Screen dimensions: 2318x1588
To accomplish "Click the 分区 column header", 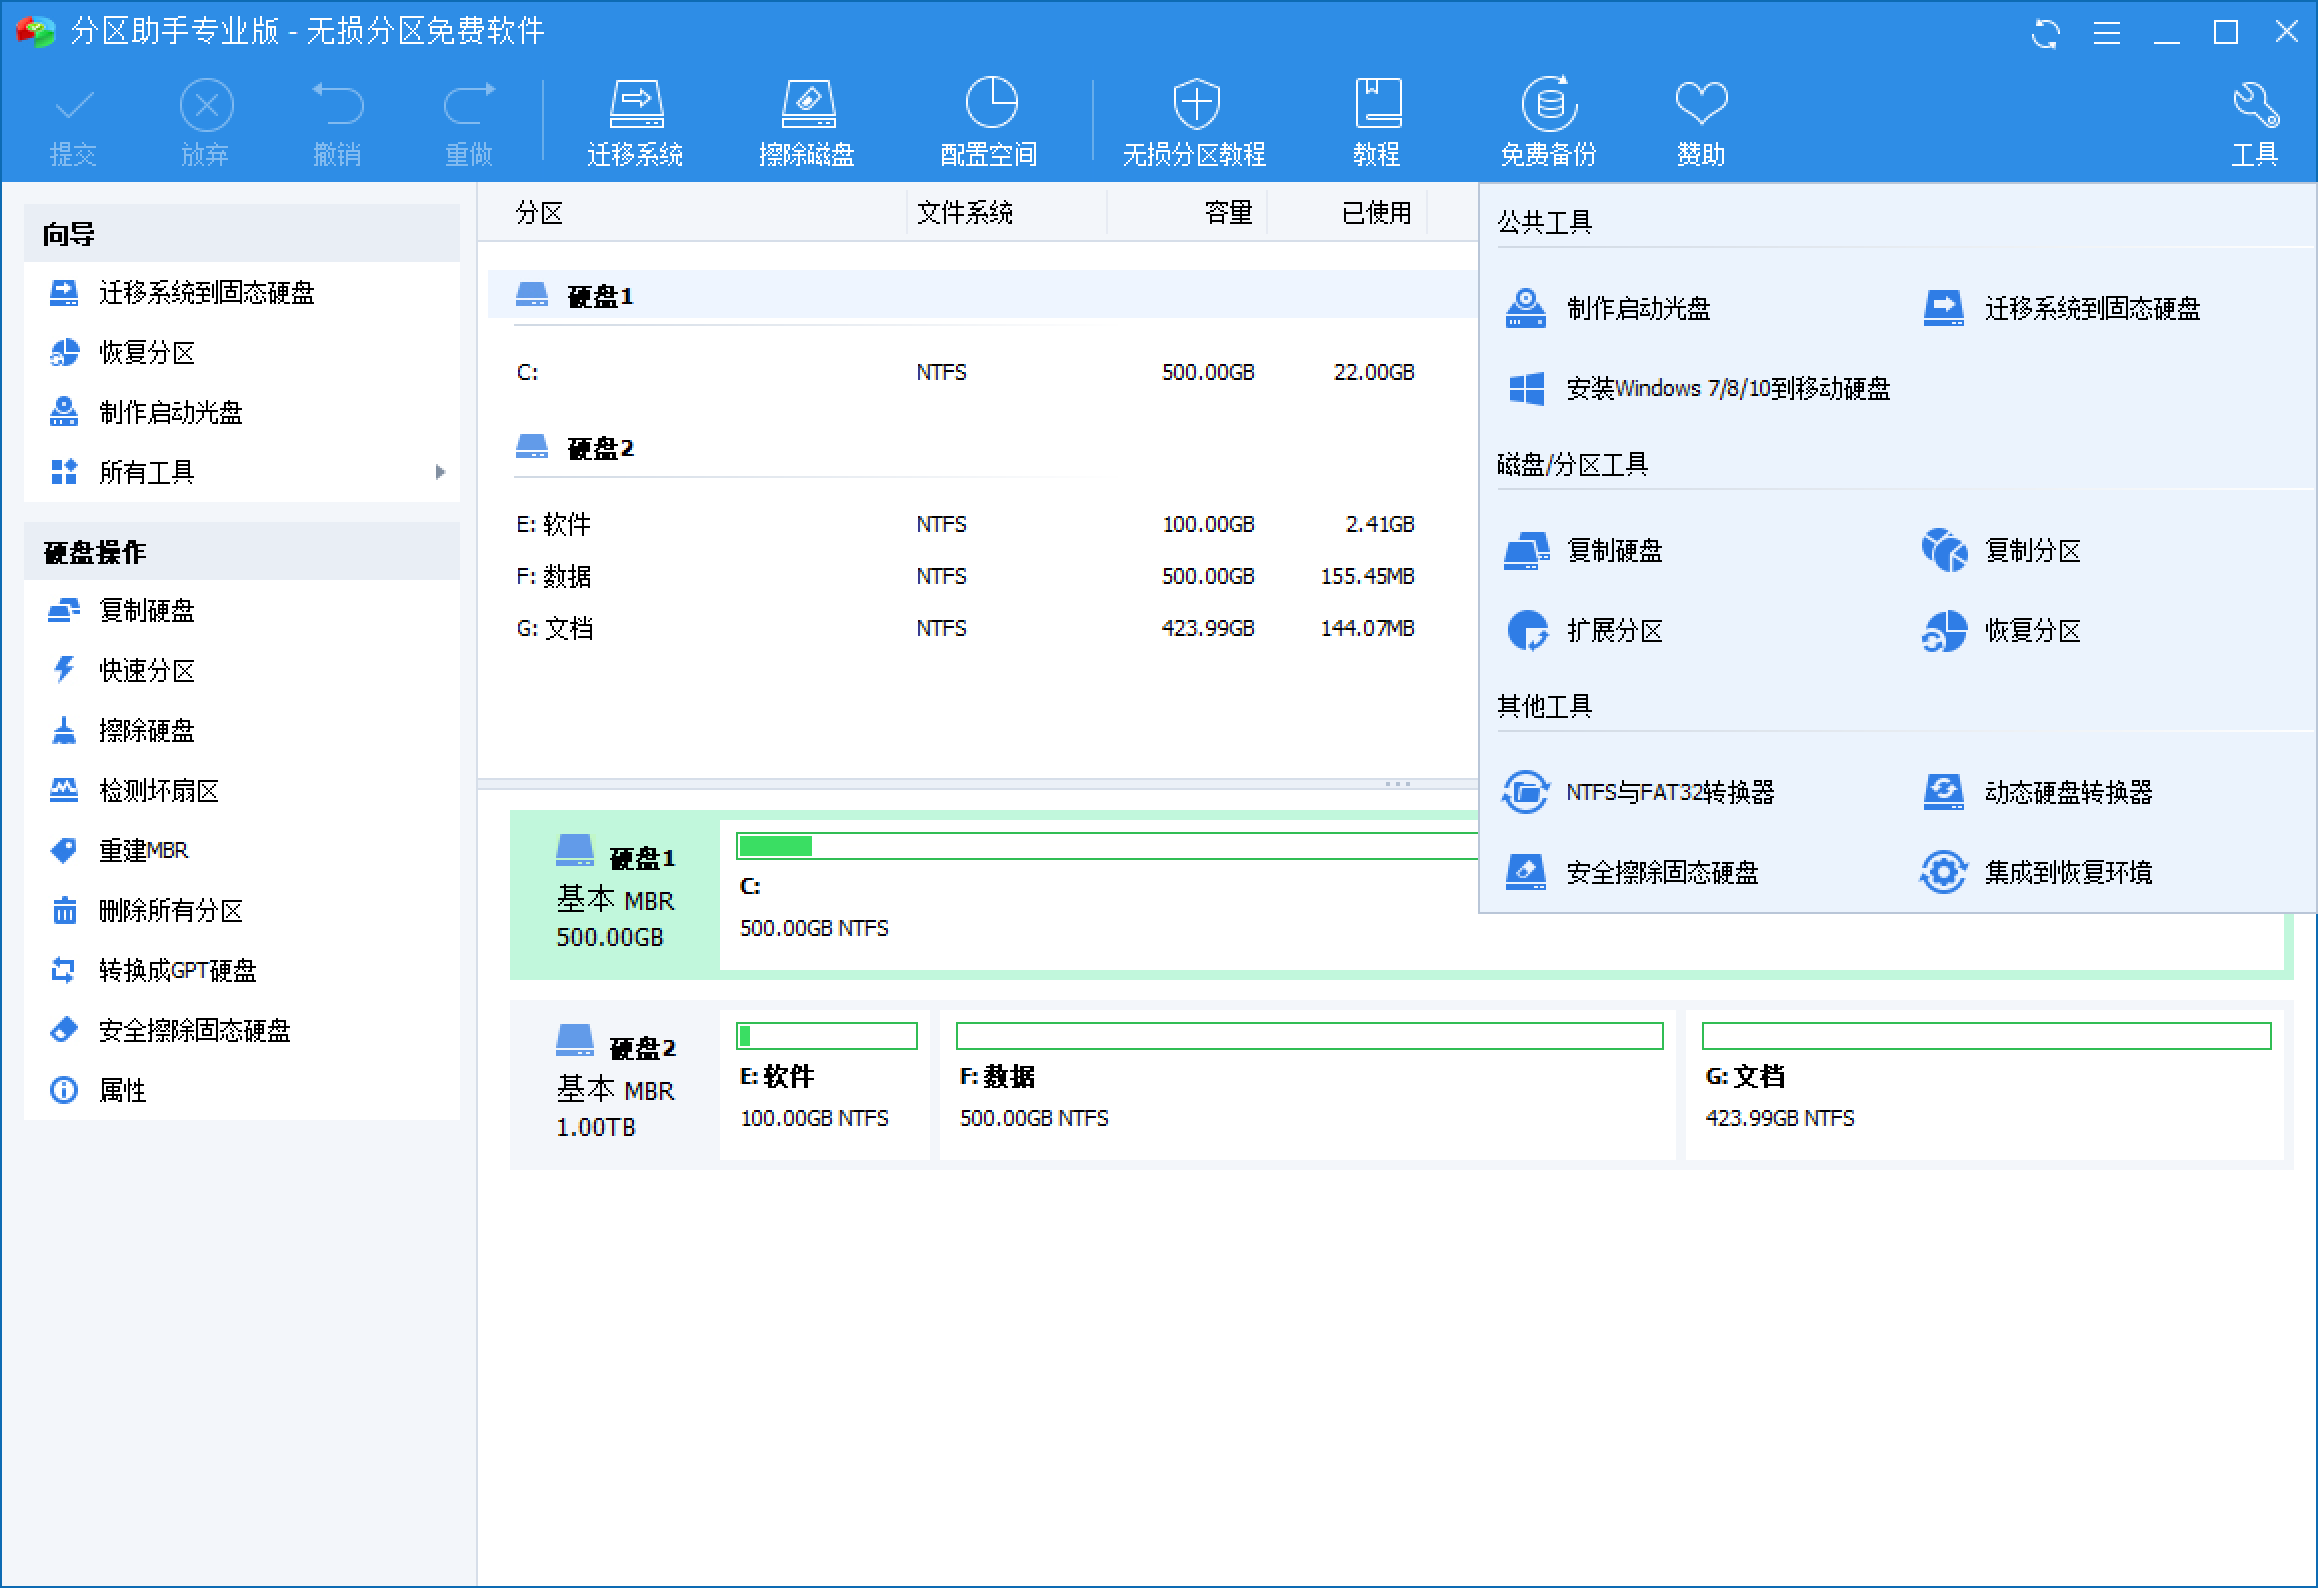I will pos(693,212).
